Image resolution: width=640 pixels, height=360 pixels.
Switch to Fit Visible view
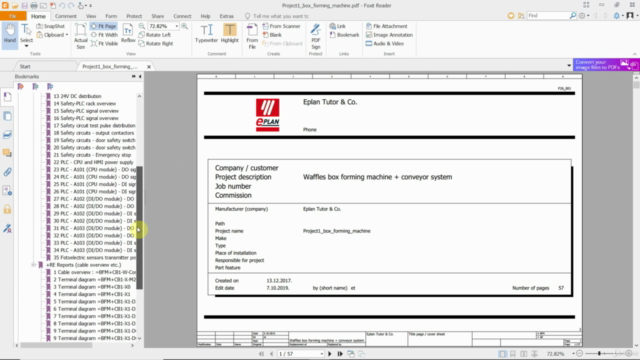pyautogui.click(x=104, y=43)
